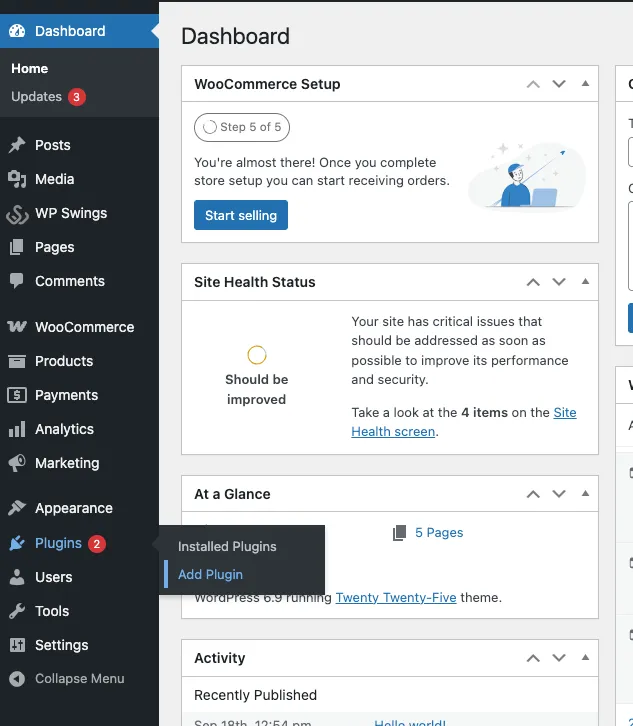Click the WooCommerce W logo icon
This screenshot has height=726, width=633.
[17, 327]
